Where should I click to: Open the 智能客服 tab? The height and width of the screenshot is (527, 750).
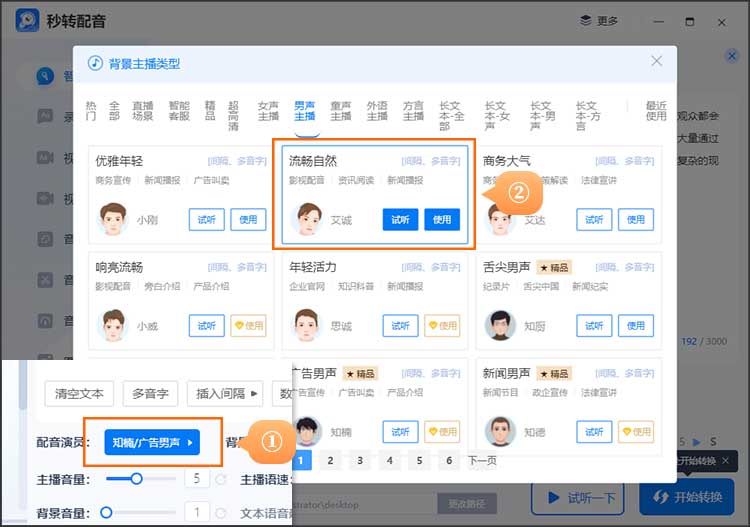click(x=179, y=111)
